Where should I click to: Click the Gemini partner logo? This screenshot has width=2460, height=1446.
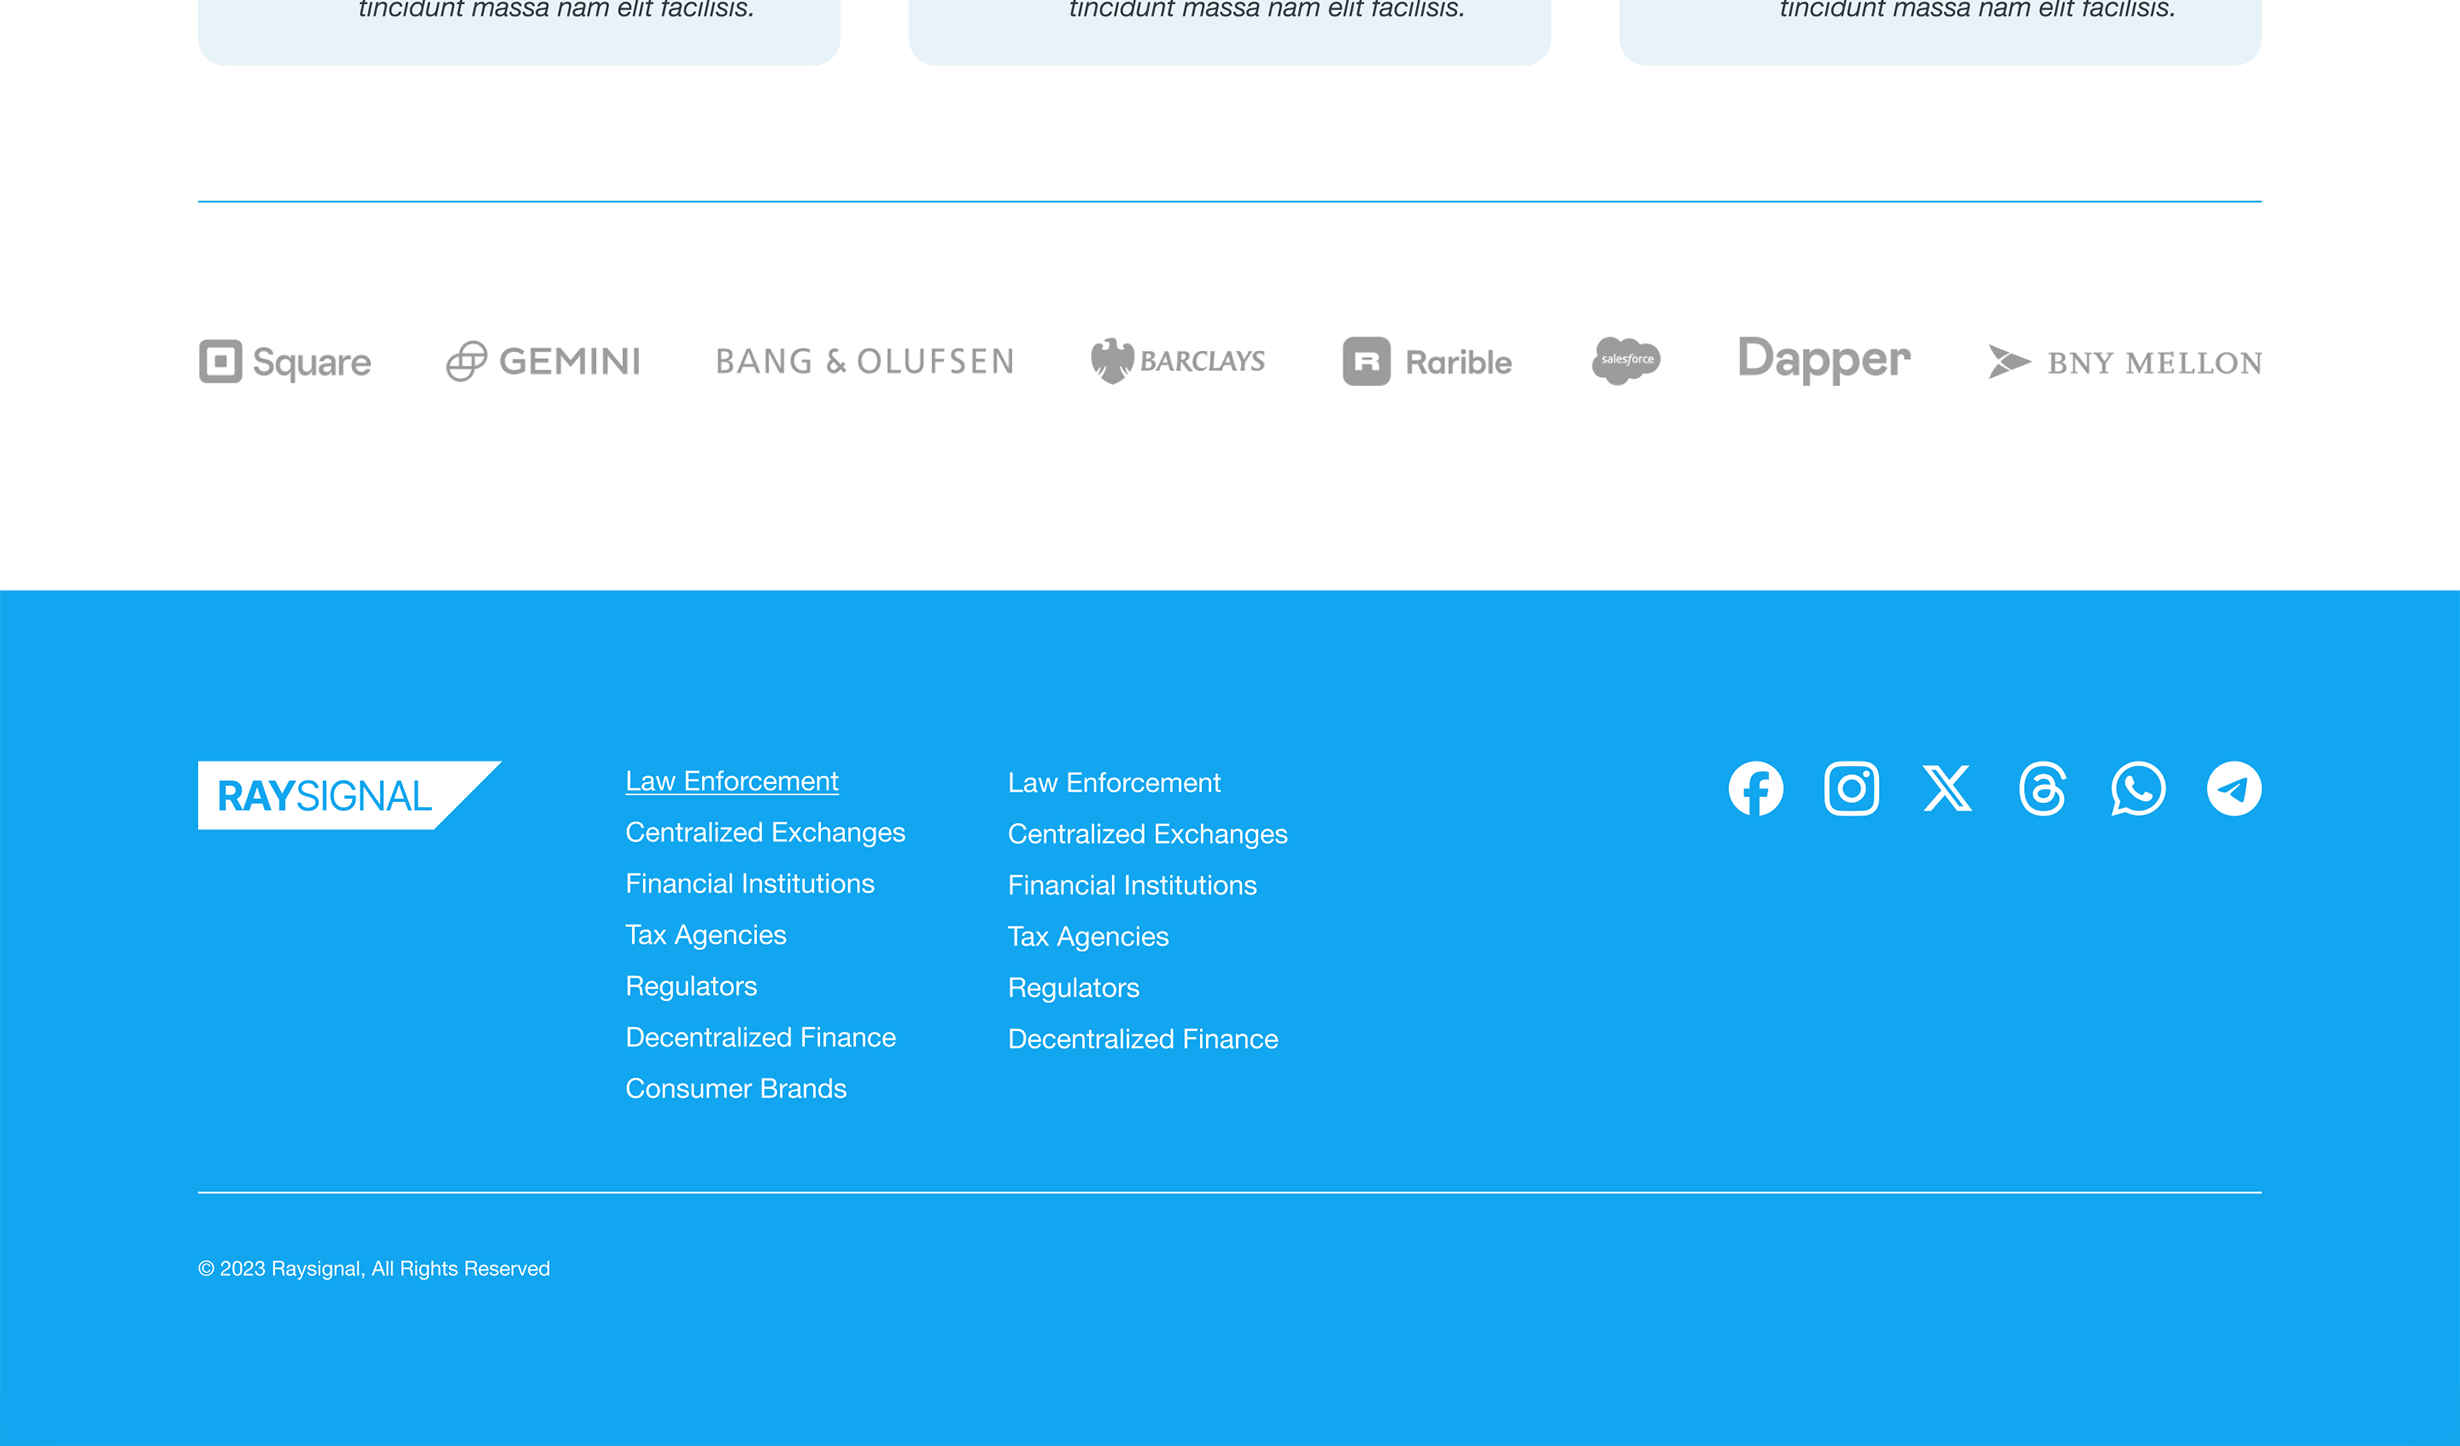pyautogui.click(x=543, y=361)
